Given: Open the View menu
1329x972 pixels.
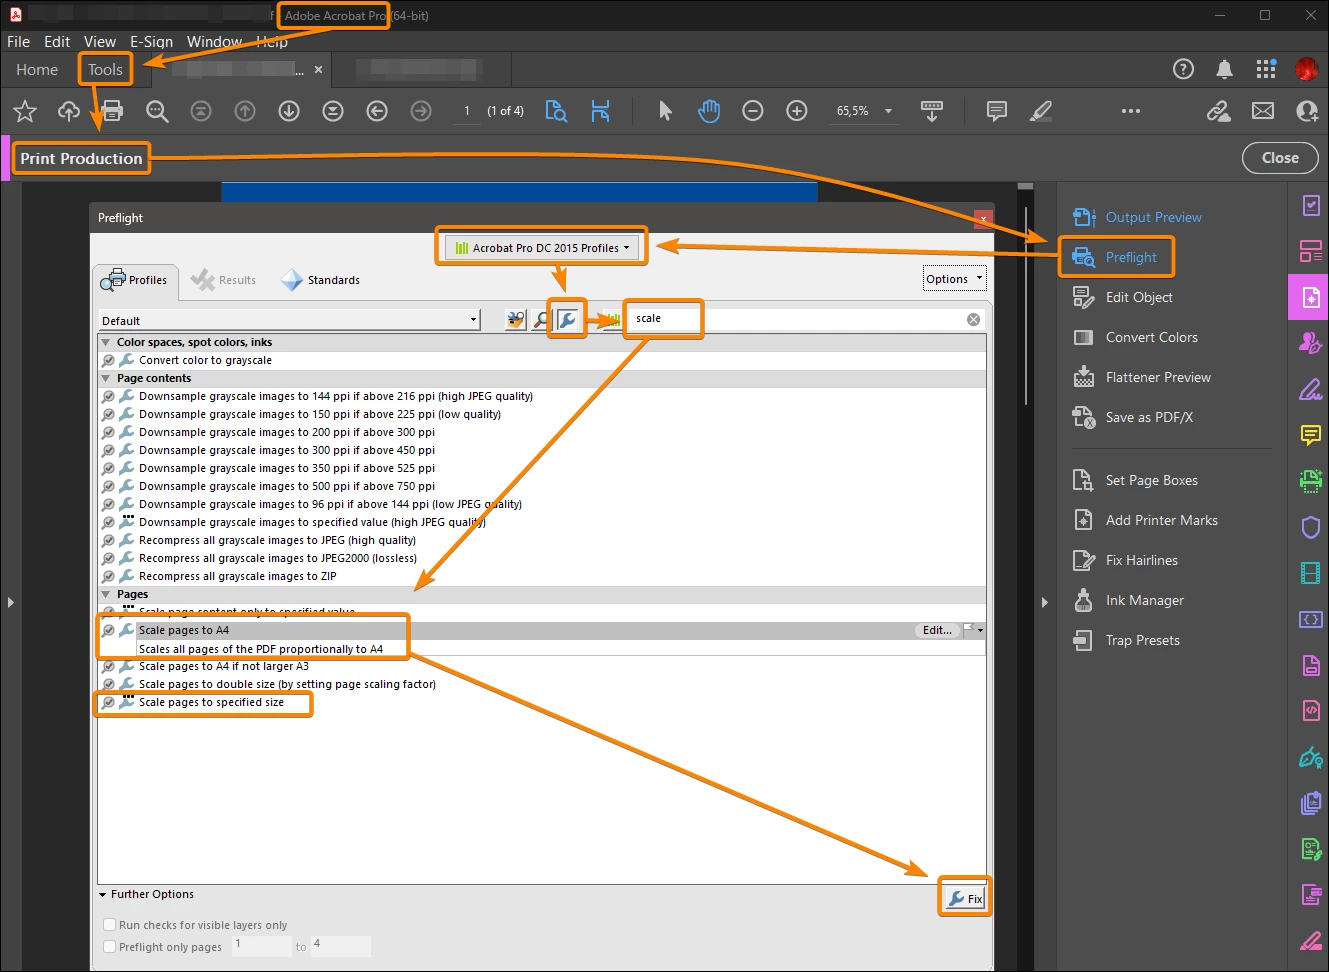Looking at the screenshot, I should click(100, 41).
